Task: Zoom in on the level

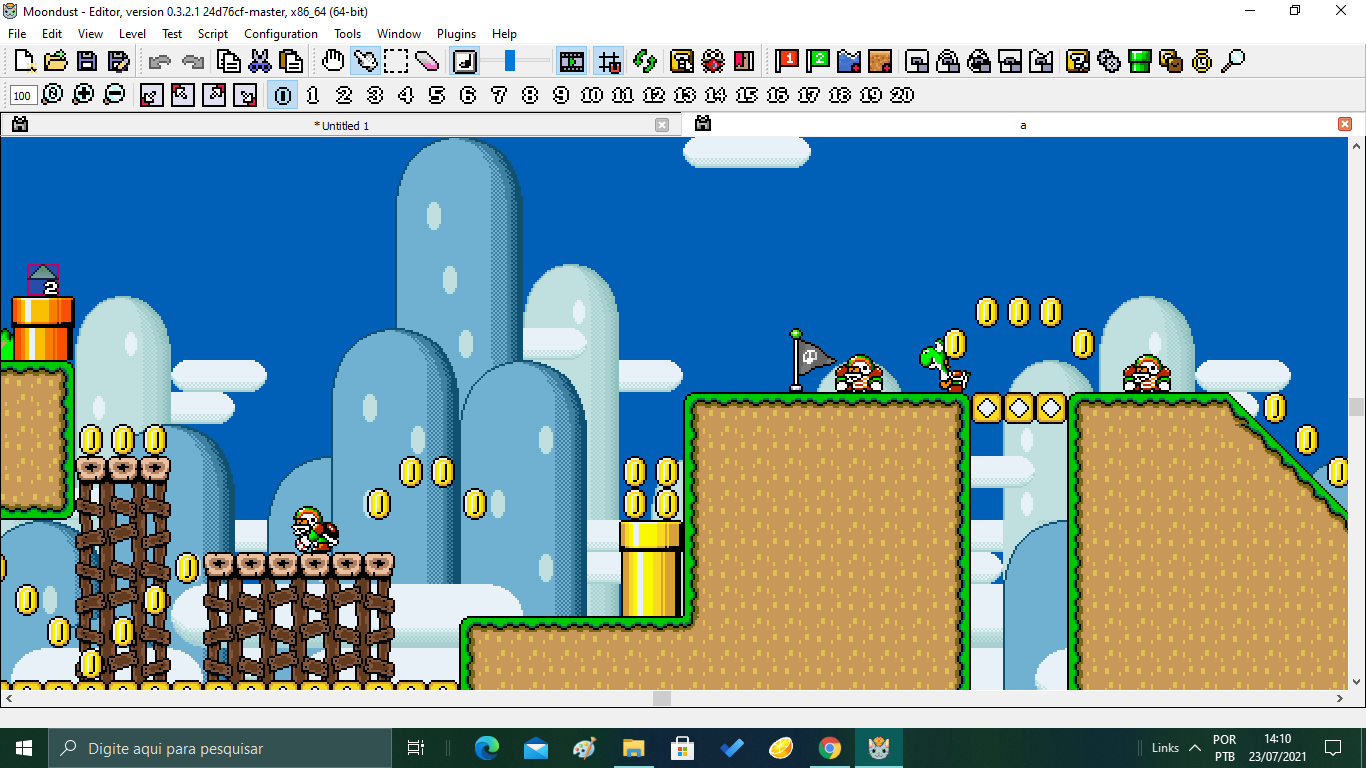Action: click(x=84, y=95)
